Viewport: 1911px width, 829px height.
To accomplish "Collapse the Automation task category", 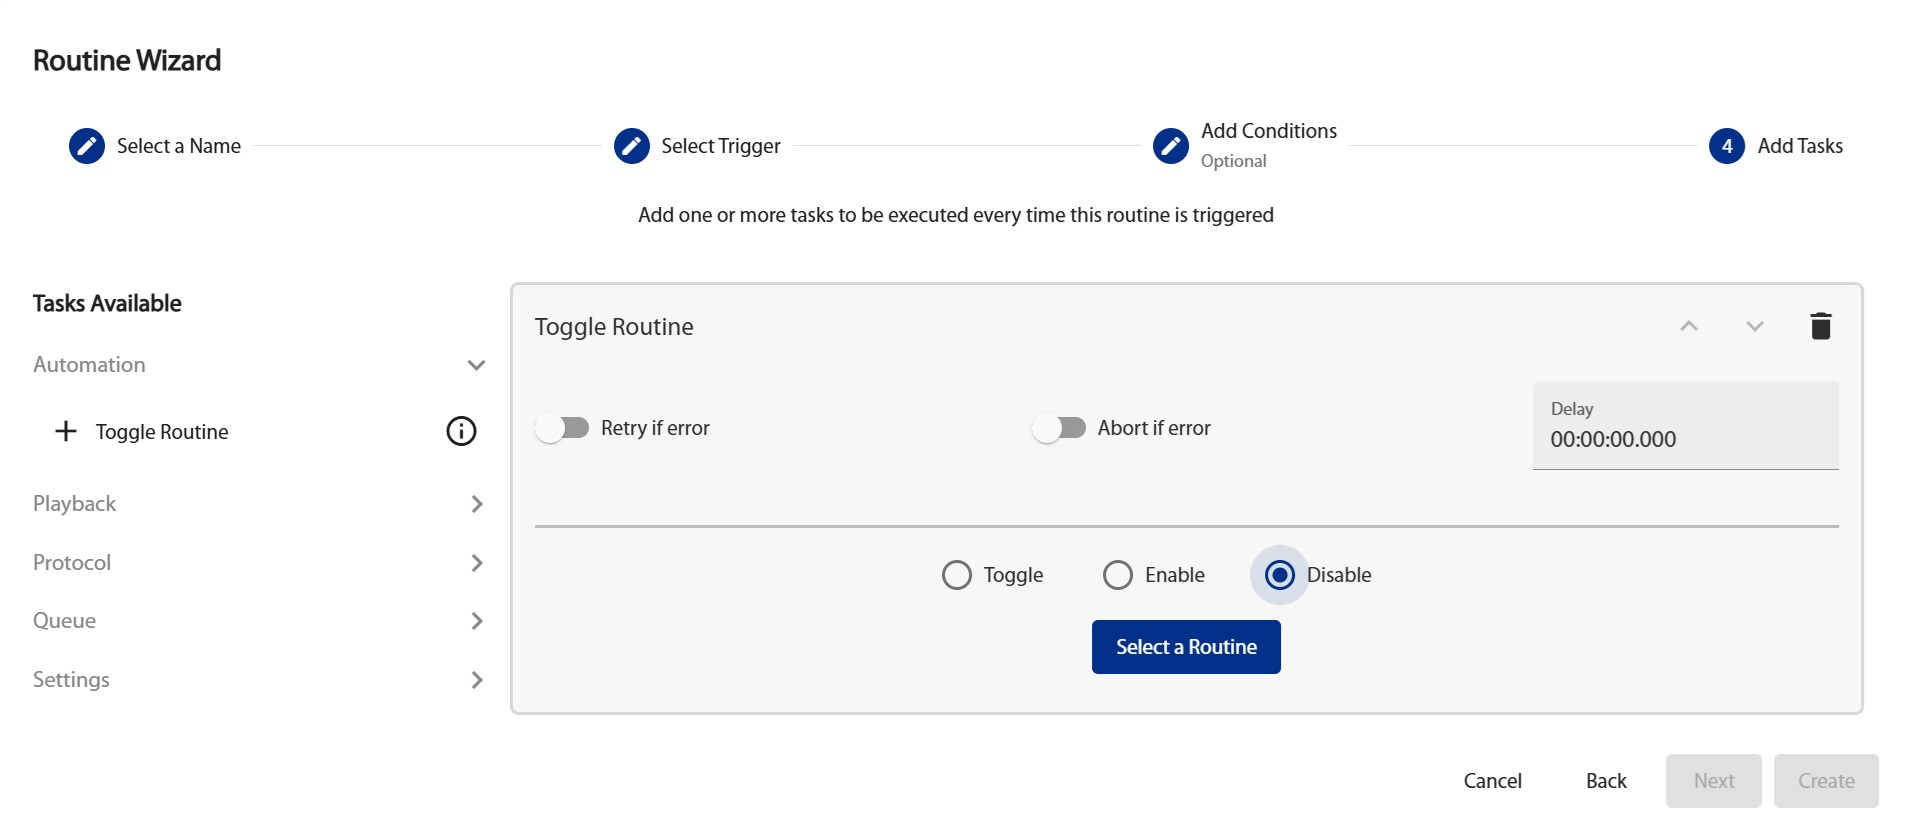I will coord(476,365).
